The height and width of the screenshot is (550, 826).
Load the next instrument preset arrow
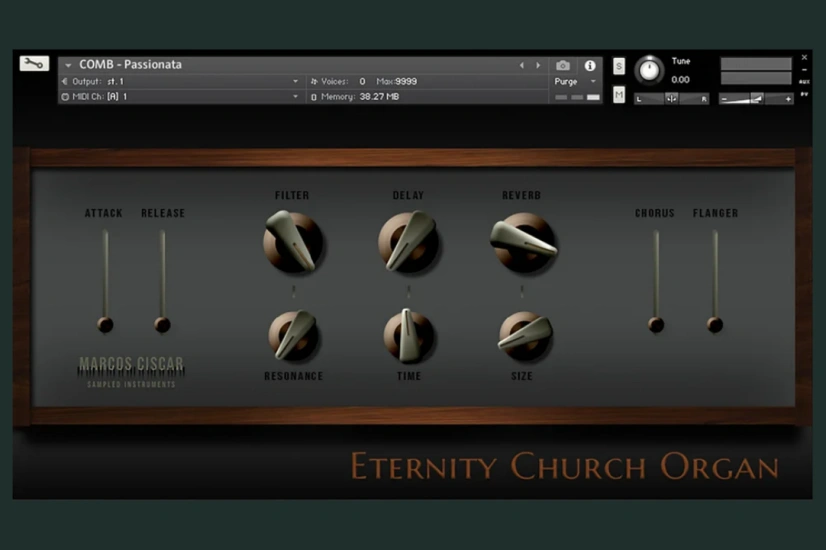point(538,65)
